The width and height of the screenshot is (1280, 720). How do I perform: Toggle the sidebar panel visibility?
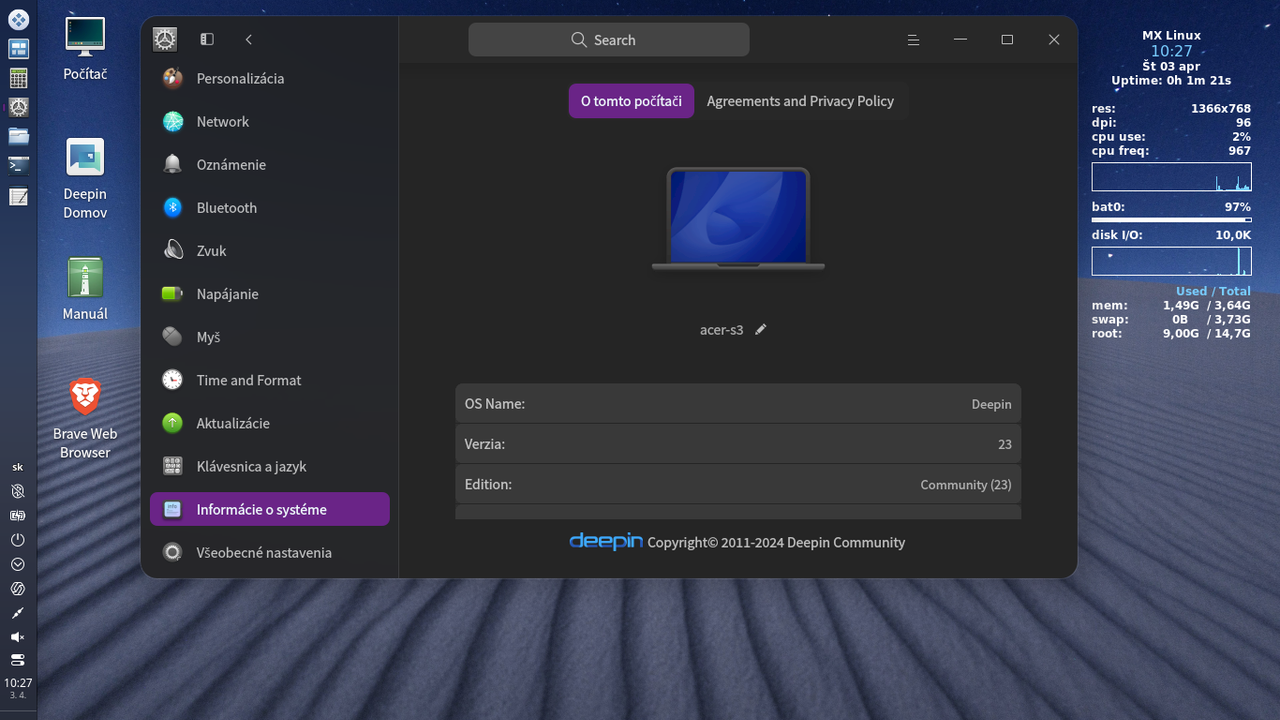tap(207, 39)
